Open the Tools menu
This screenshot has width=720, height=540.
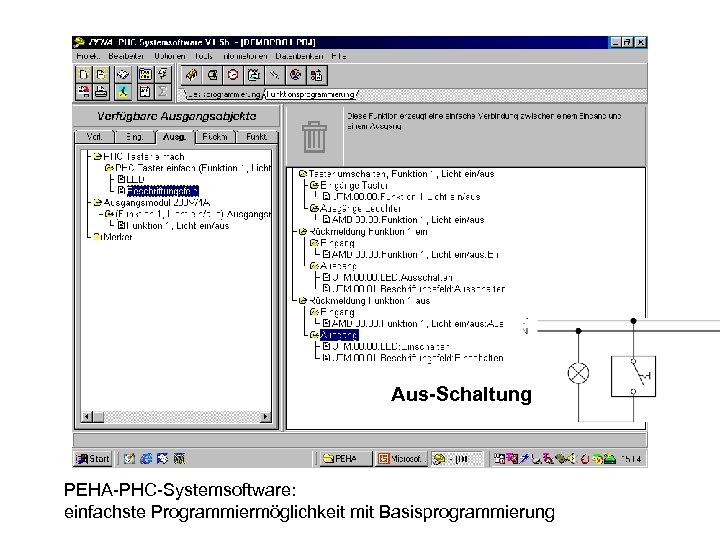[x=203, y=56]
